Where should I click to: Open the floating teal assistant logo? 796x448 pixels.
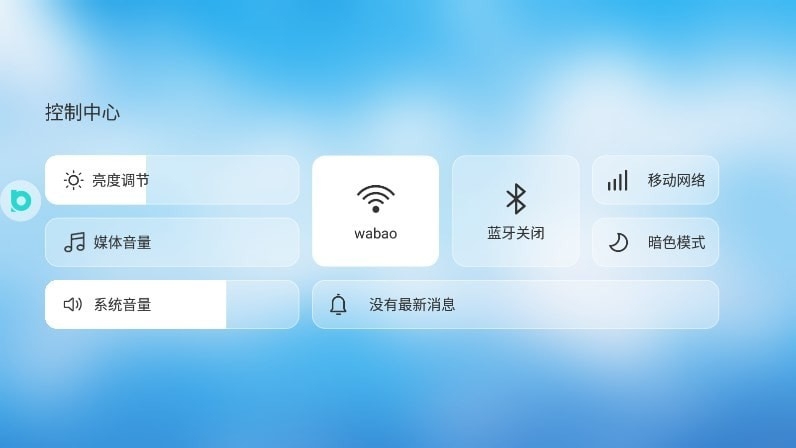tap(20, 200)
